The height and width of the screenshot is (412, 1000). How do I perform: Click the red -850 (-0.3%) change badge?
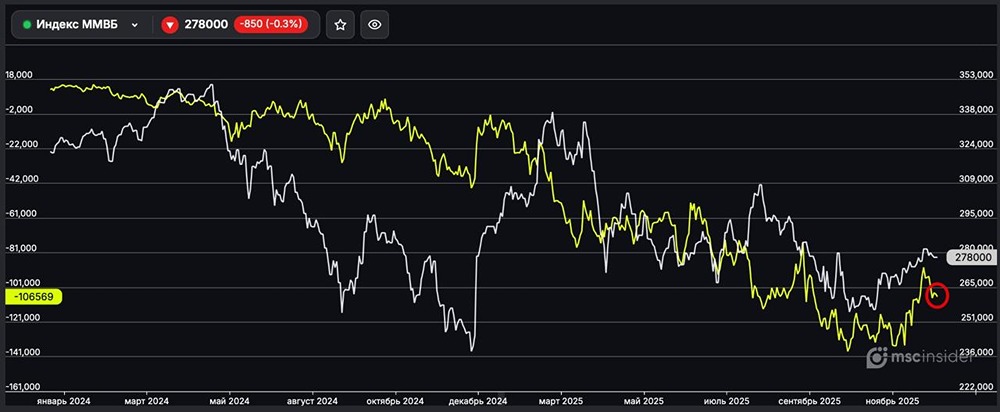coord(272,25)
